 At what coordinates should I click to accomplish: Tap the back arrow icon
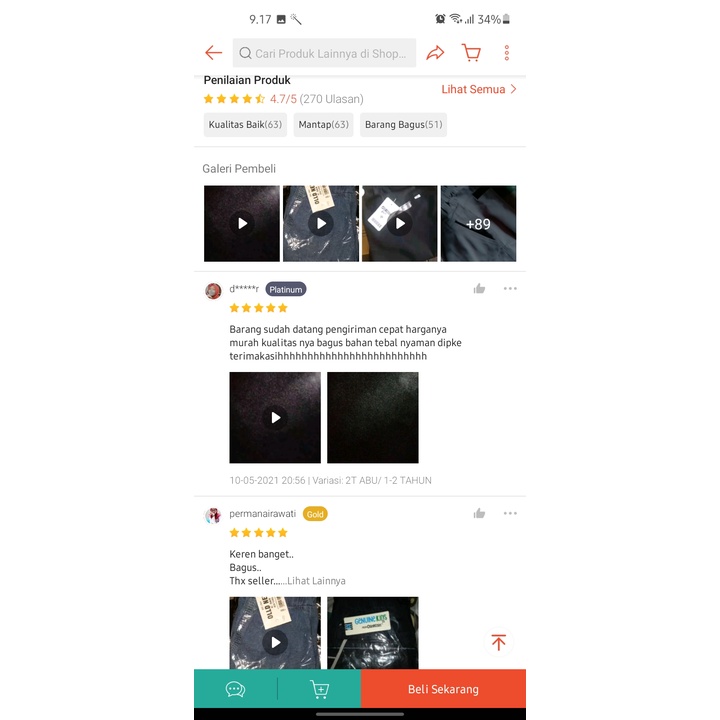coord(214,53)
